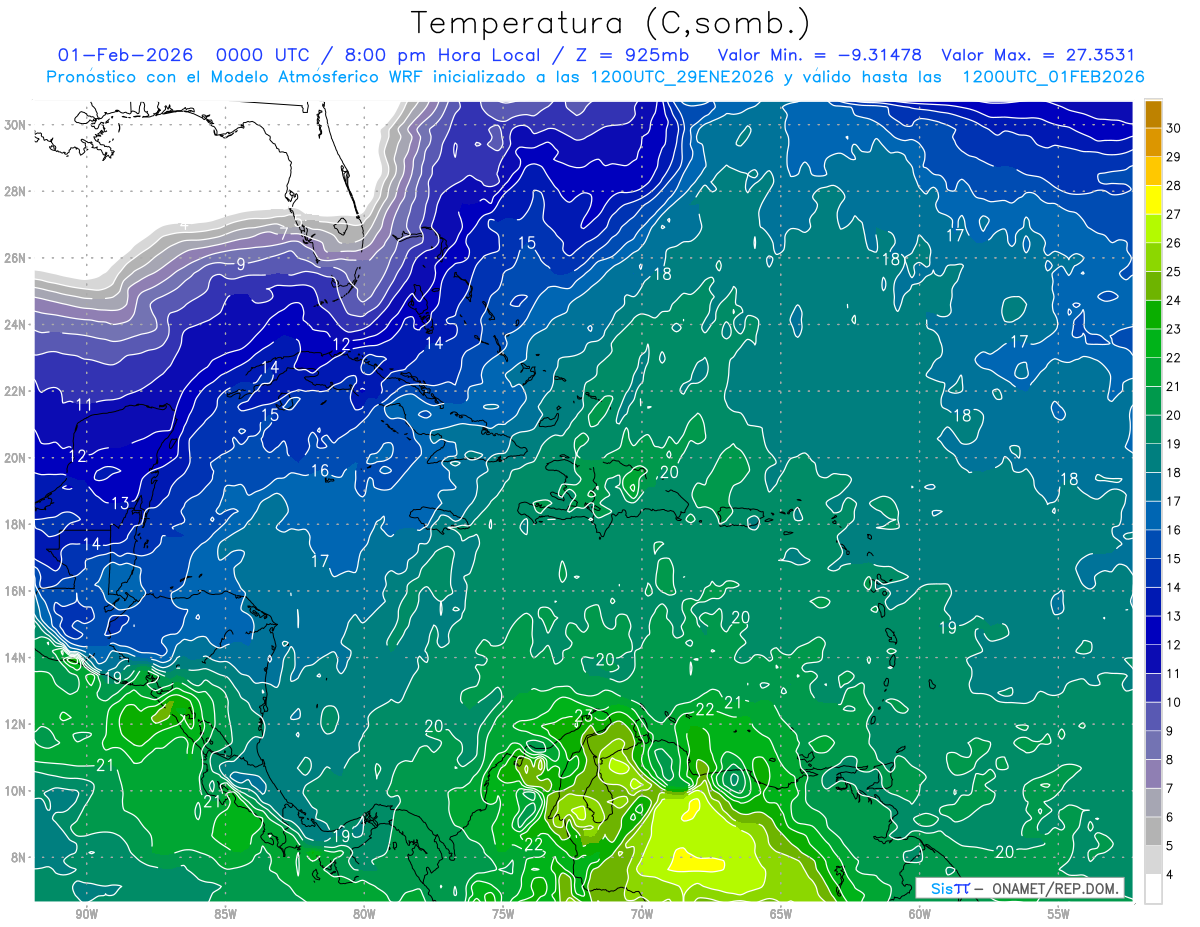Click the '18N' latitude axis label
Screen dimensions: 1200x927
coord(16,524)
